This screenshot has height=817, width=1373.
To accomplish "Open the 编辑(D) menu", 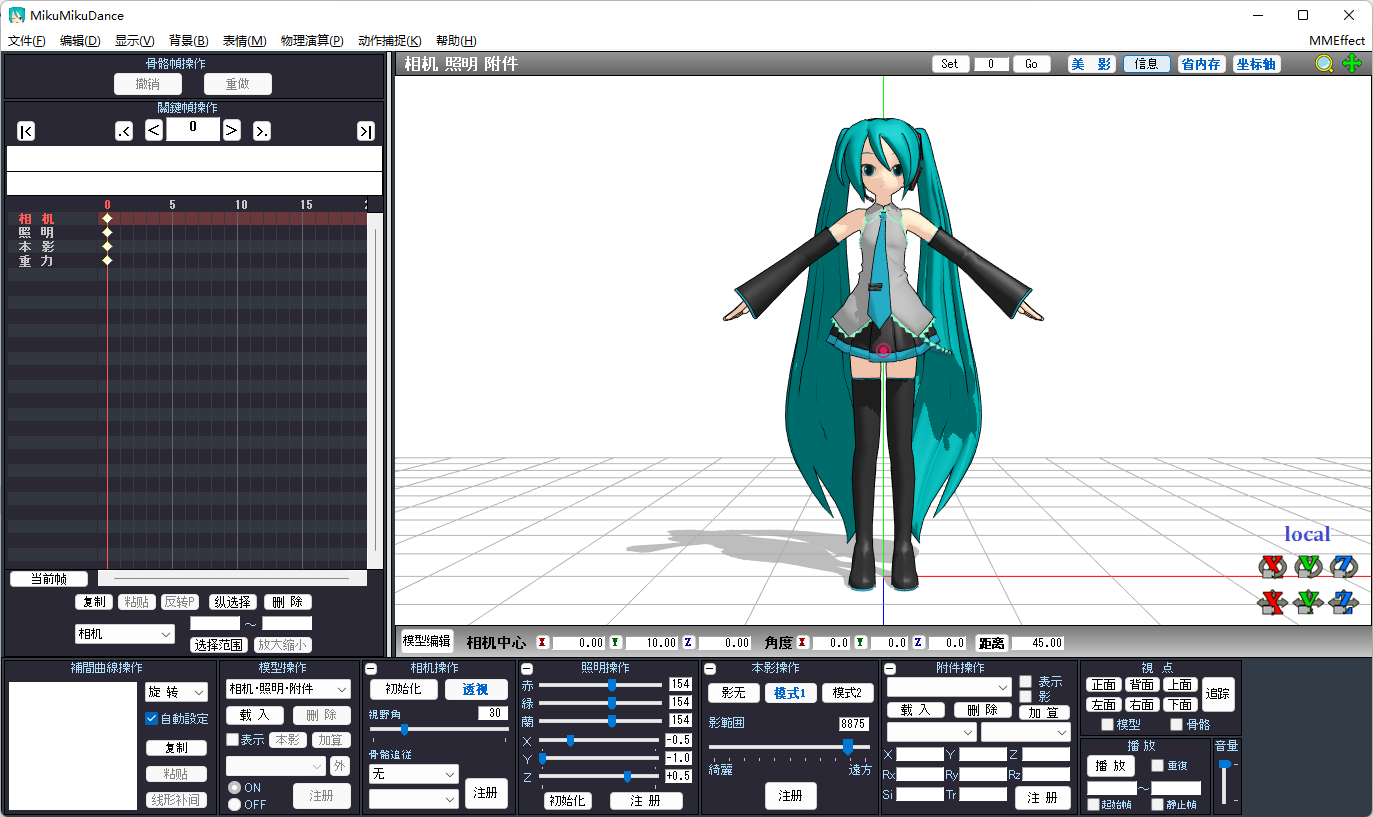I will [80, 41].
